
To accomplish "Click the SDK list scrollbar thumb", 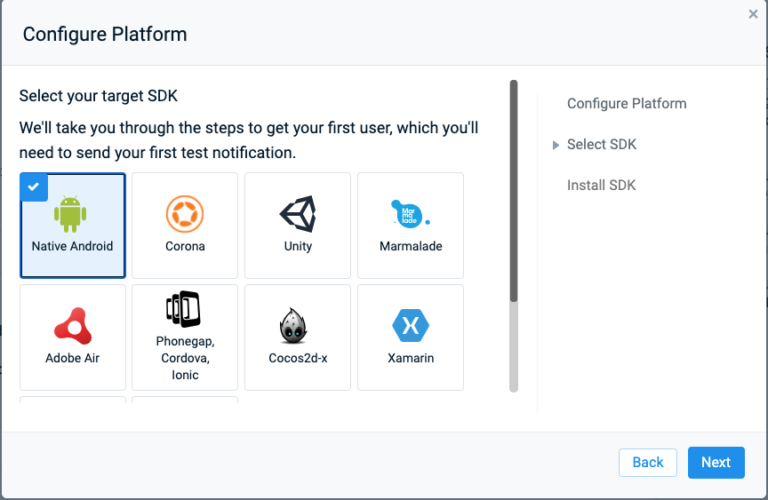I will [513, 191].
